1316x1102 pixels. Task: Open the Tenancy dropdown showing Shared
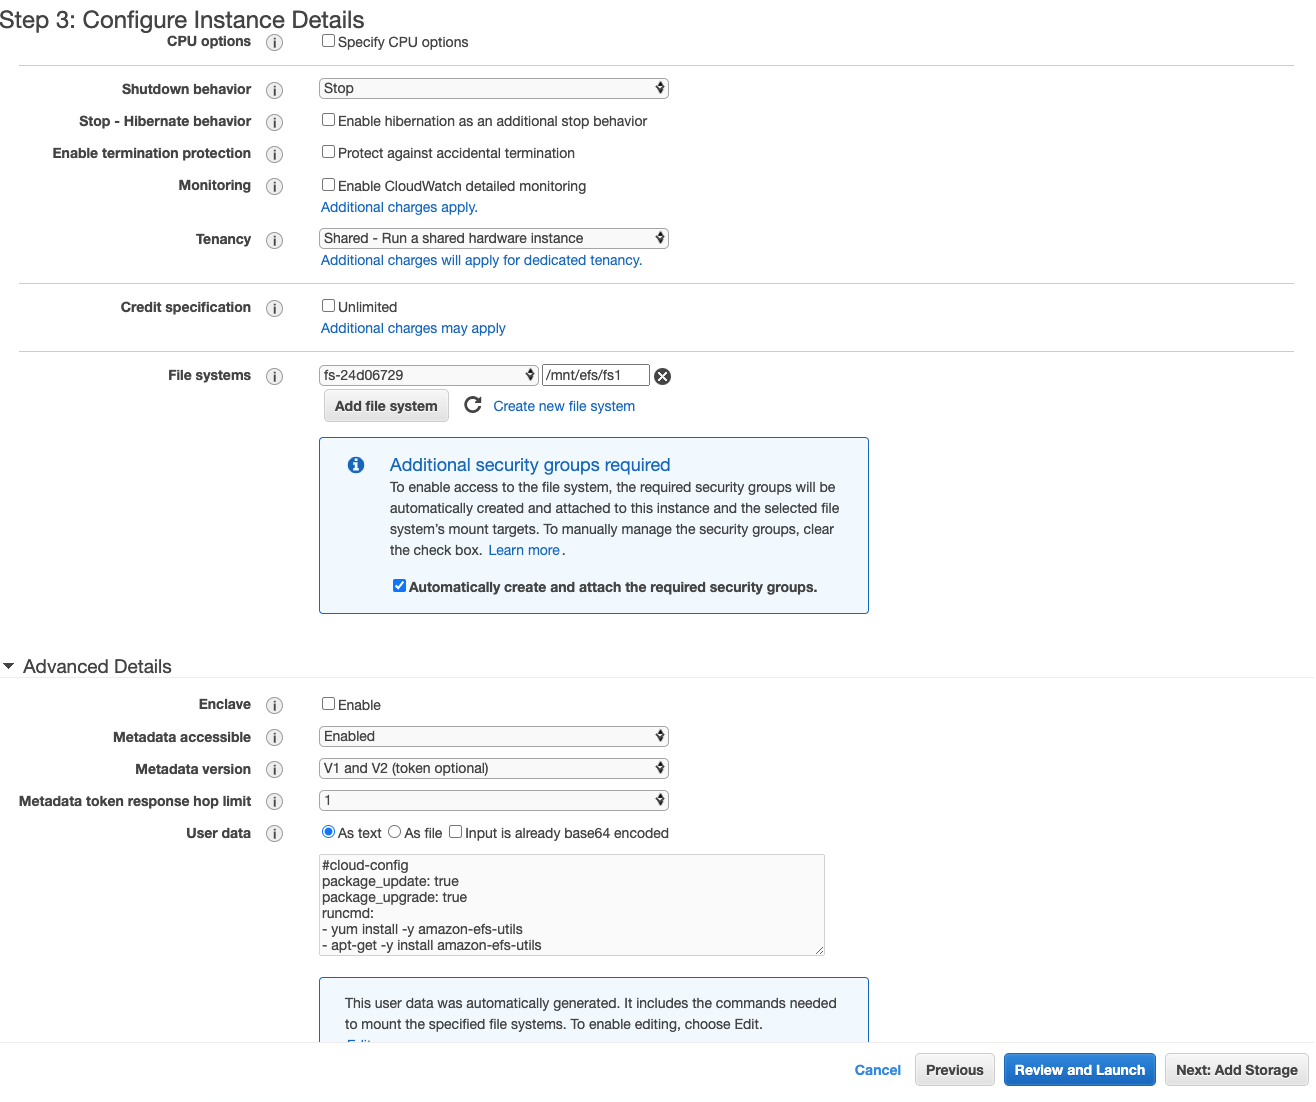493,238
